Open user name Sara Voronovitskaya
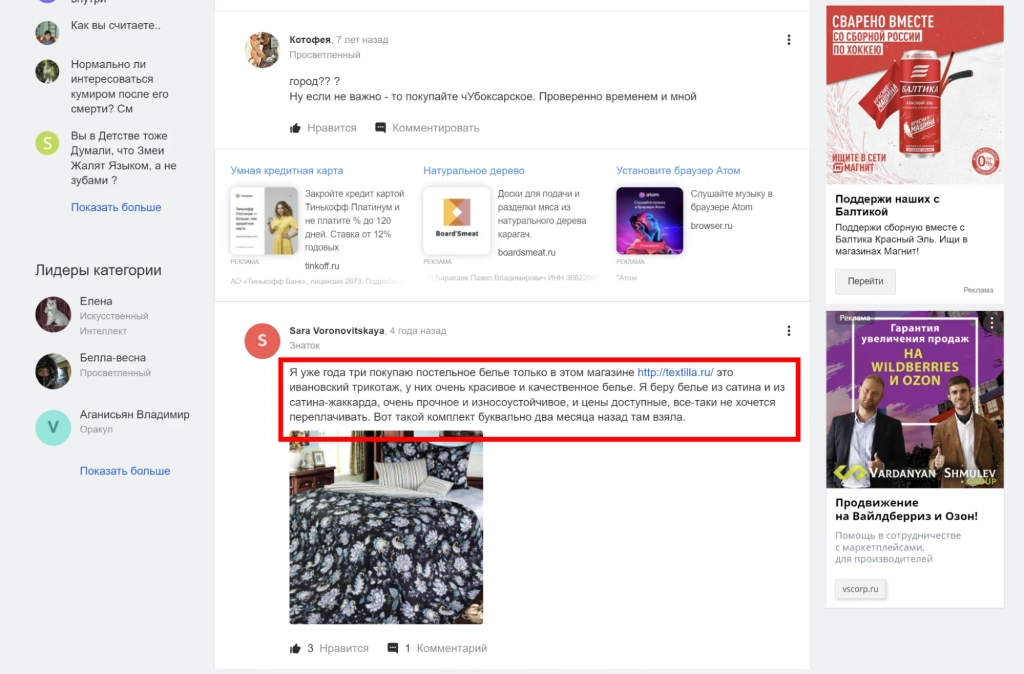This screenshot has width=1024, height=674. click(336, 330)
